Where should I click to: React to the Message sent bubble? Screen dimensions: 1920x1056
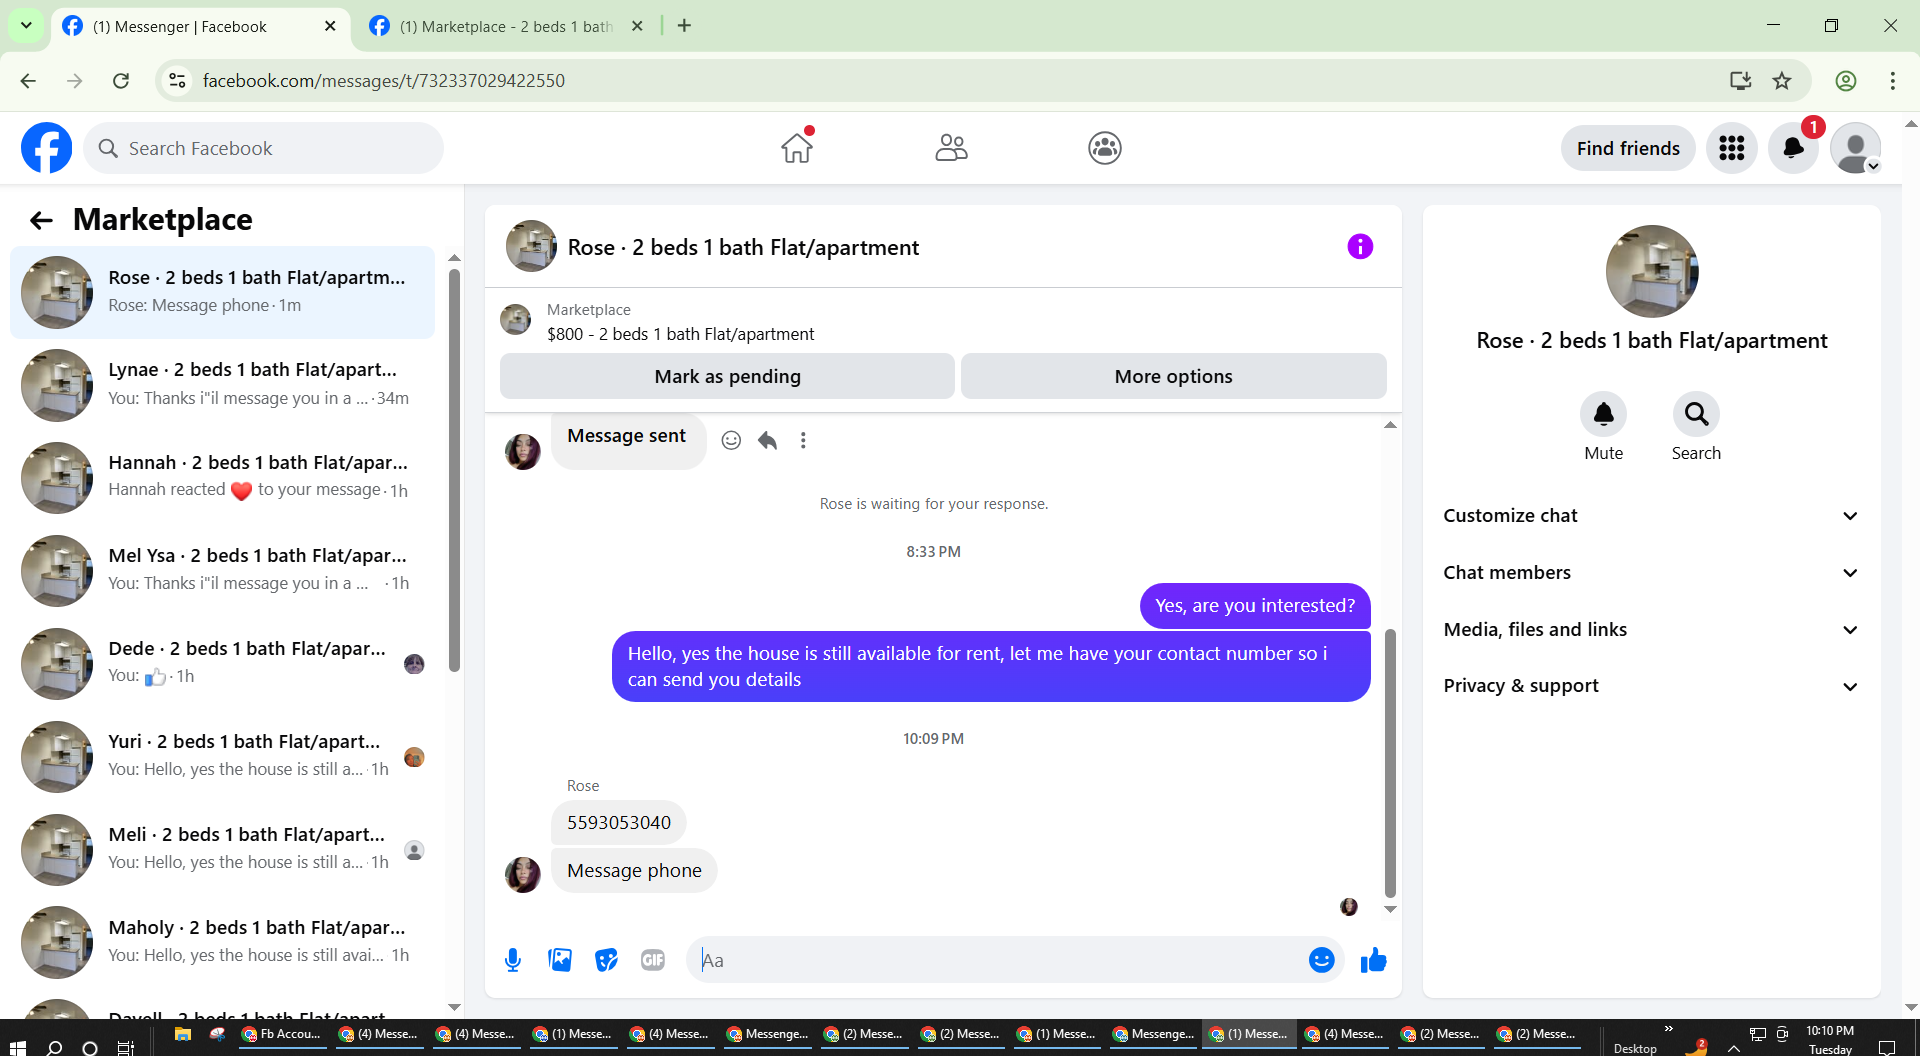click(732, 440)
